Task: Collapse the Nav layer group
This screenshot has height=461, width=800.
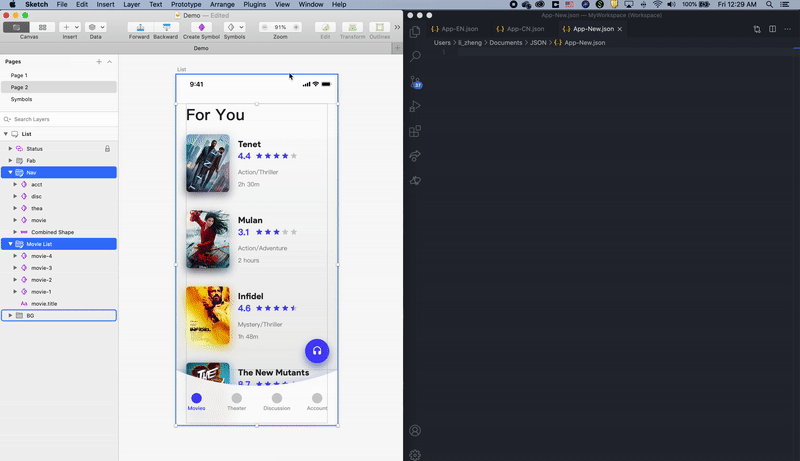Action: pyautogui.click(x=10, y=172)
